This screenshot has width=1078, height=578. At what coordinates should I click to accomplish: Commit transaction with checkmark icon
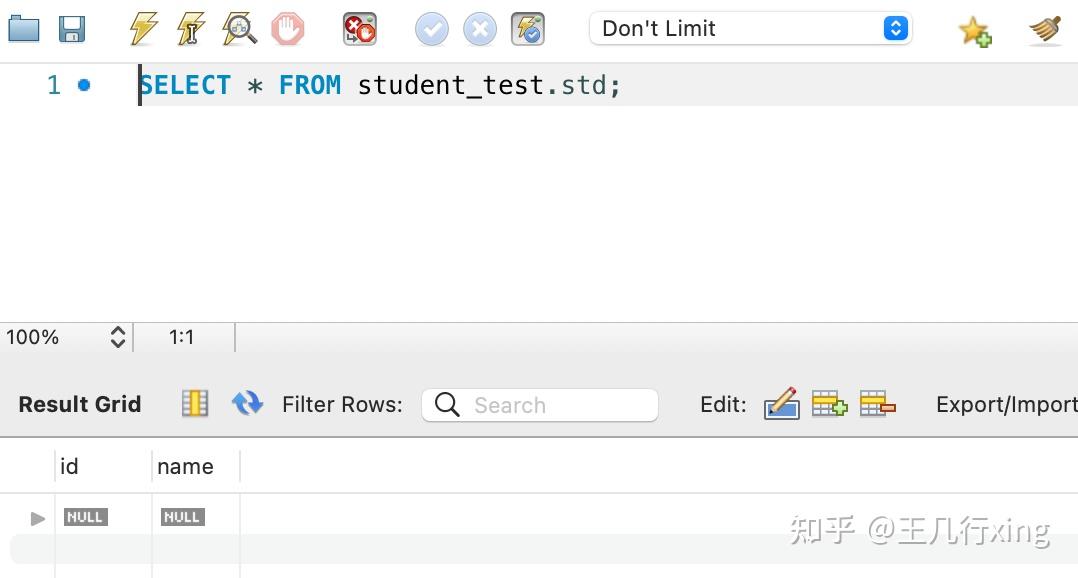(x=432, y=30)
